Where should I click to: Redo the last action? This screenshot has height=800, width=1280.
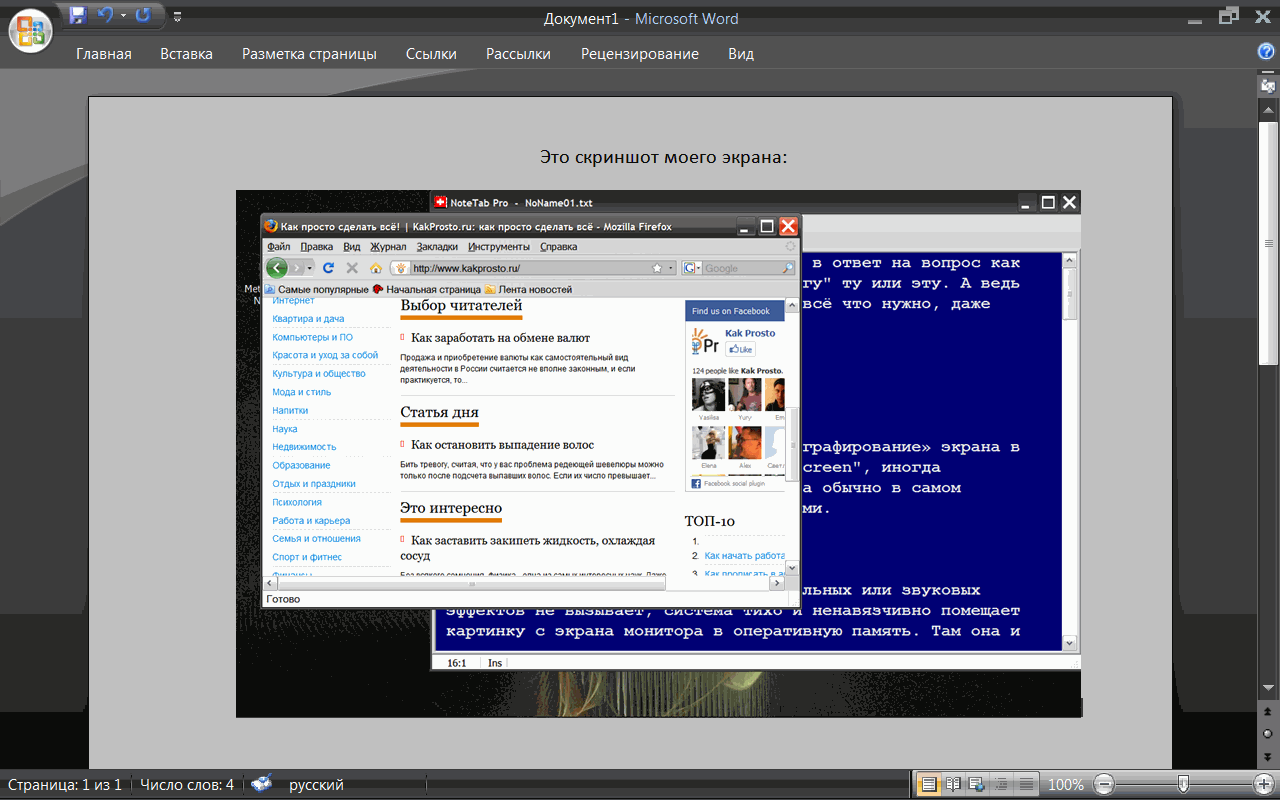(x=143, y=15)
